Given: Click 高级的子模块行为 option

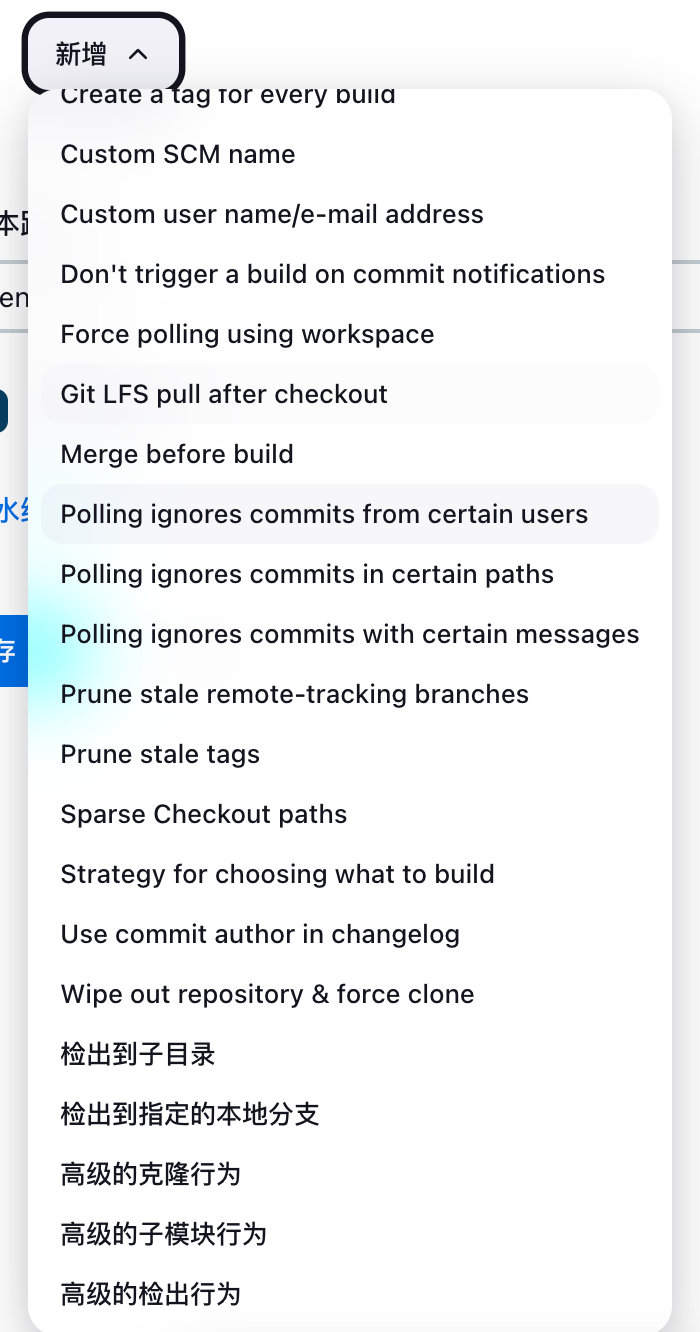Looking at the screenshot, I should point(164,1234).
